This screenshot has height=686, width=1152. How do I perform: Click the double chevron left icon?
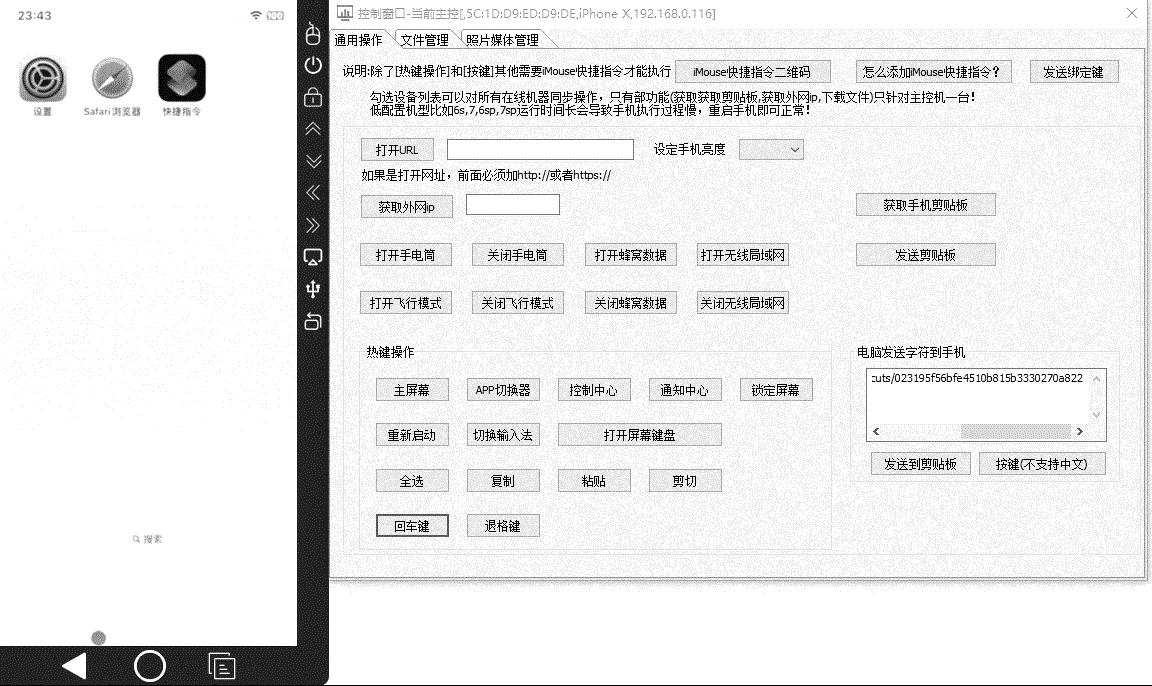click(x=313, y=192)
